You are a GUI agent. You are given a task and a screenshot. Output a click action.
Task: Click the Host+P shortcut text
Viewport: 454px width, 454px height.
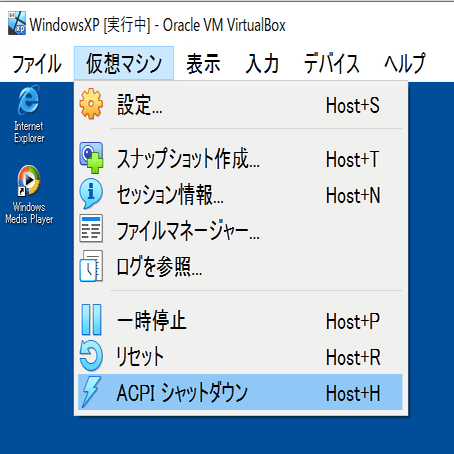[353, 322]
